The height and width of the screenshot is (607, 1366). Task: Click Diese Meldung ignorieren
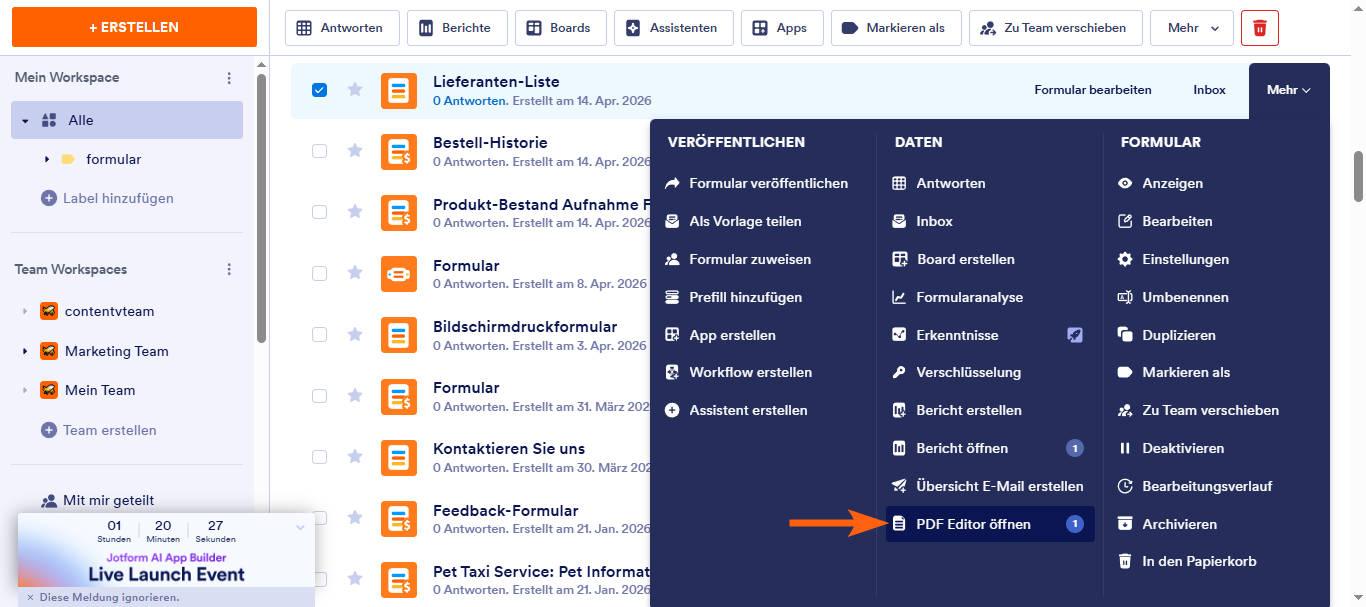point(103,597)
